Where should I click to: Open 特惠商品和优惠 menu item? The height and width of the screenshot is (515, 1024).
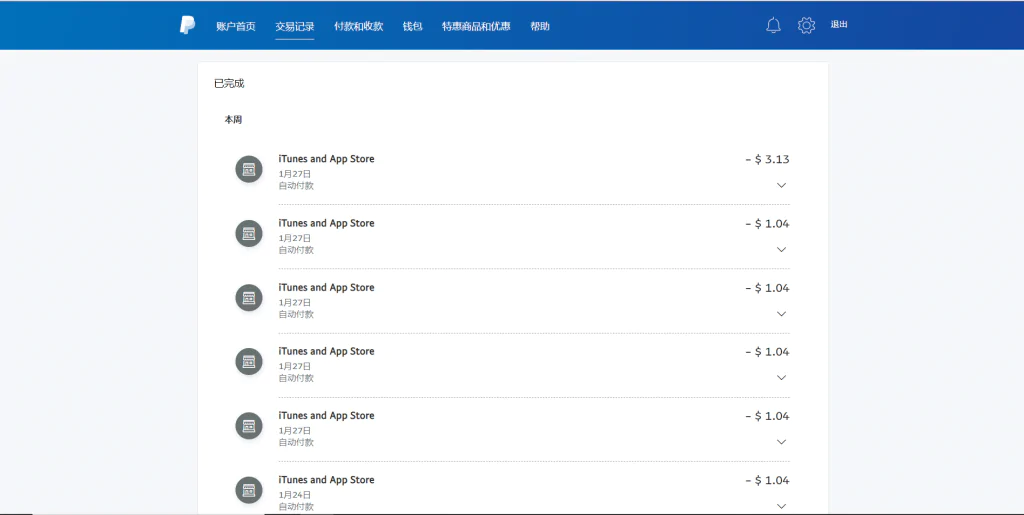[476, 26]
